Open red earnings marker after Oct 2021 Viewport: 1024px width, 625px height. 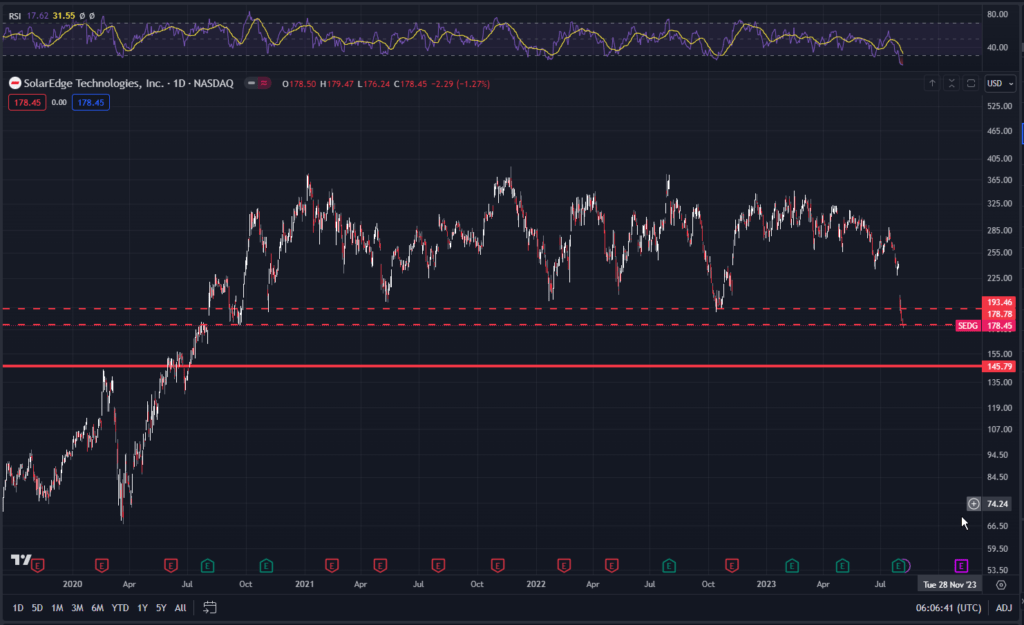tap(498, 565)
